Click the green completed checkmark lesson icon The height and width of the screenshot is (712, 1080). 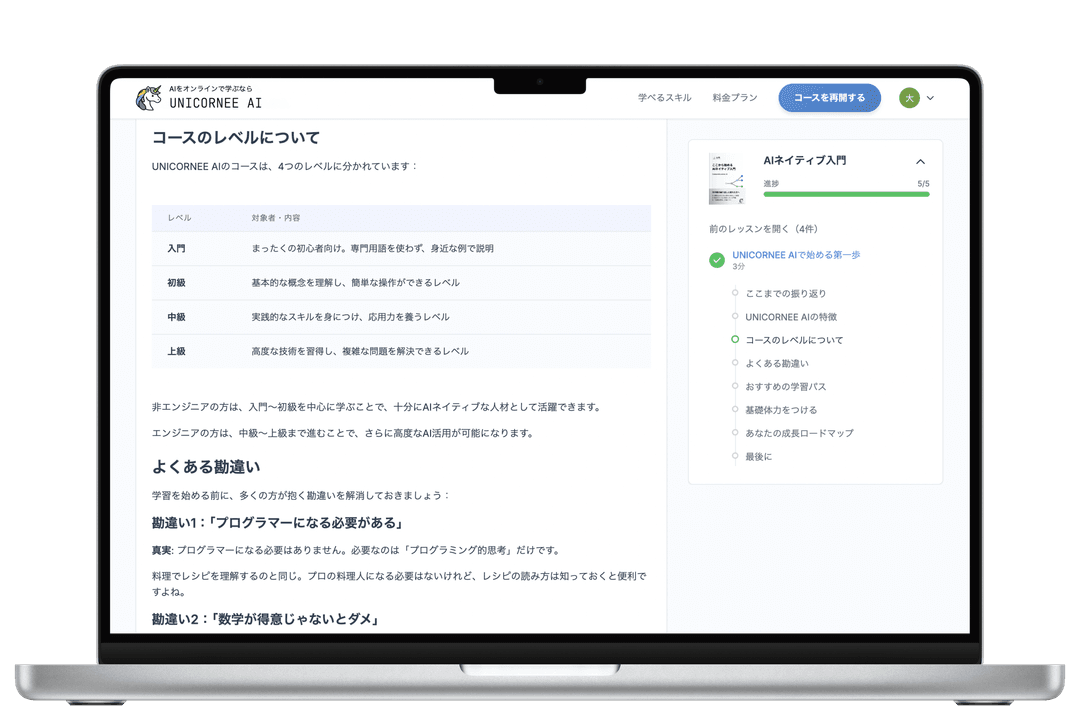(717, 260)
